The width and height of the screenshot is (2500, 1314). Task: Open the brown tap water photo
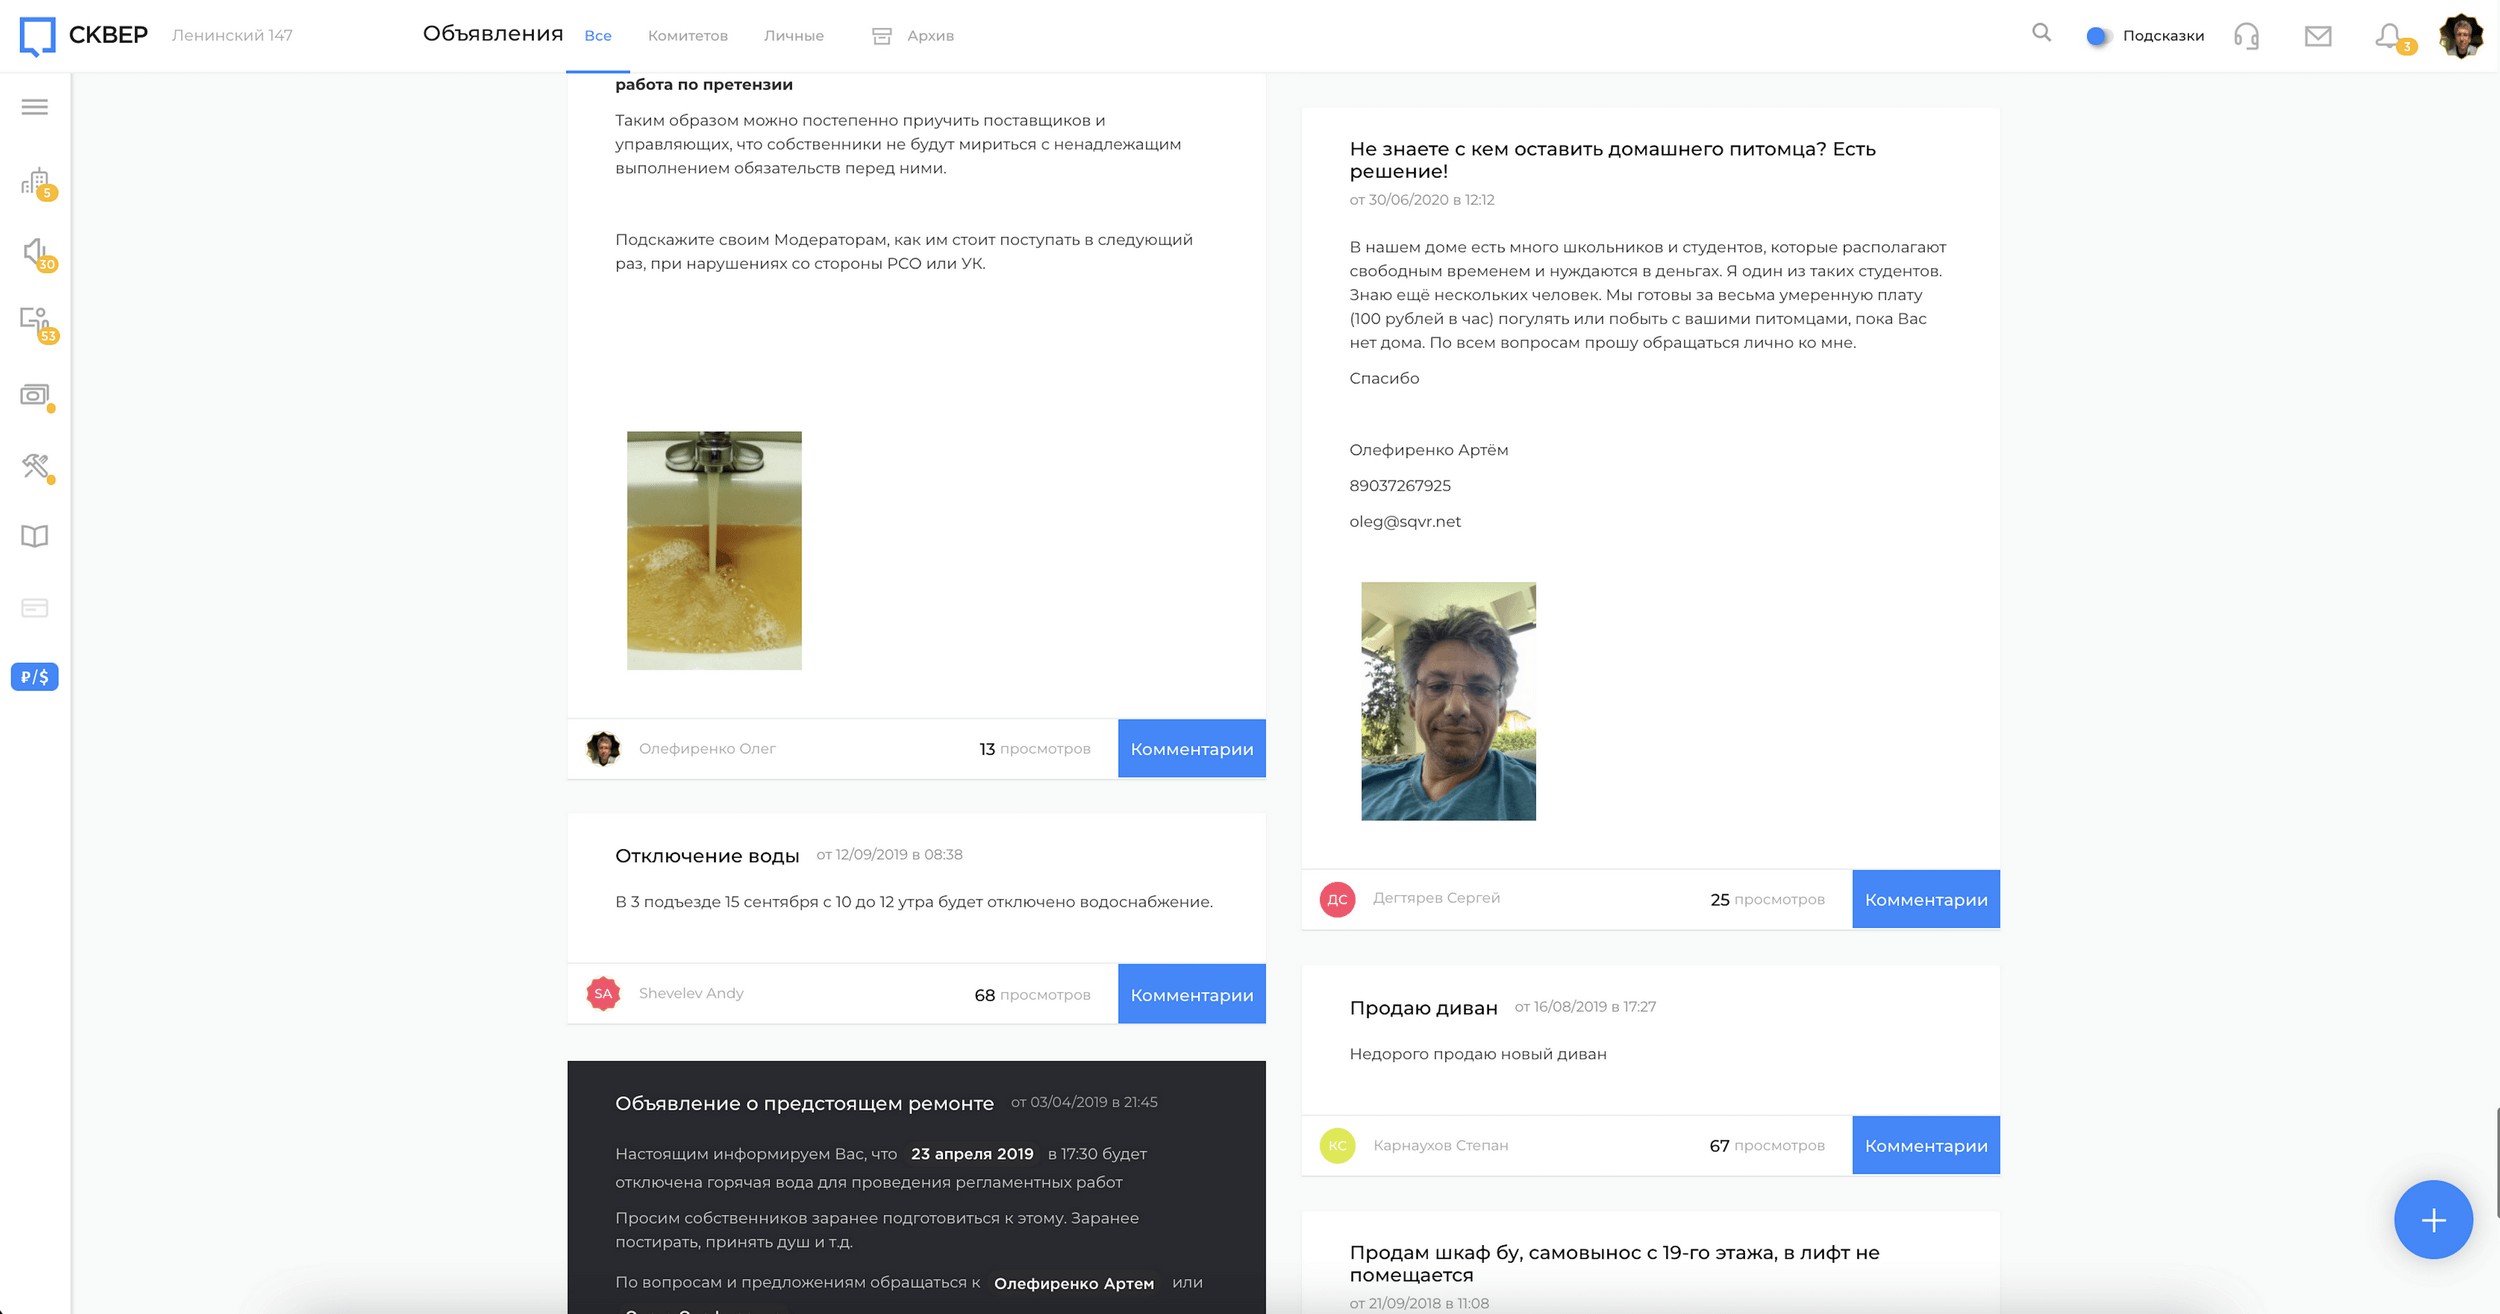pyautogui.click(x=714, y=550)
